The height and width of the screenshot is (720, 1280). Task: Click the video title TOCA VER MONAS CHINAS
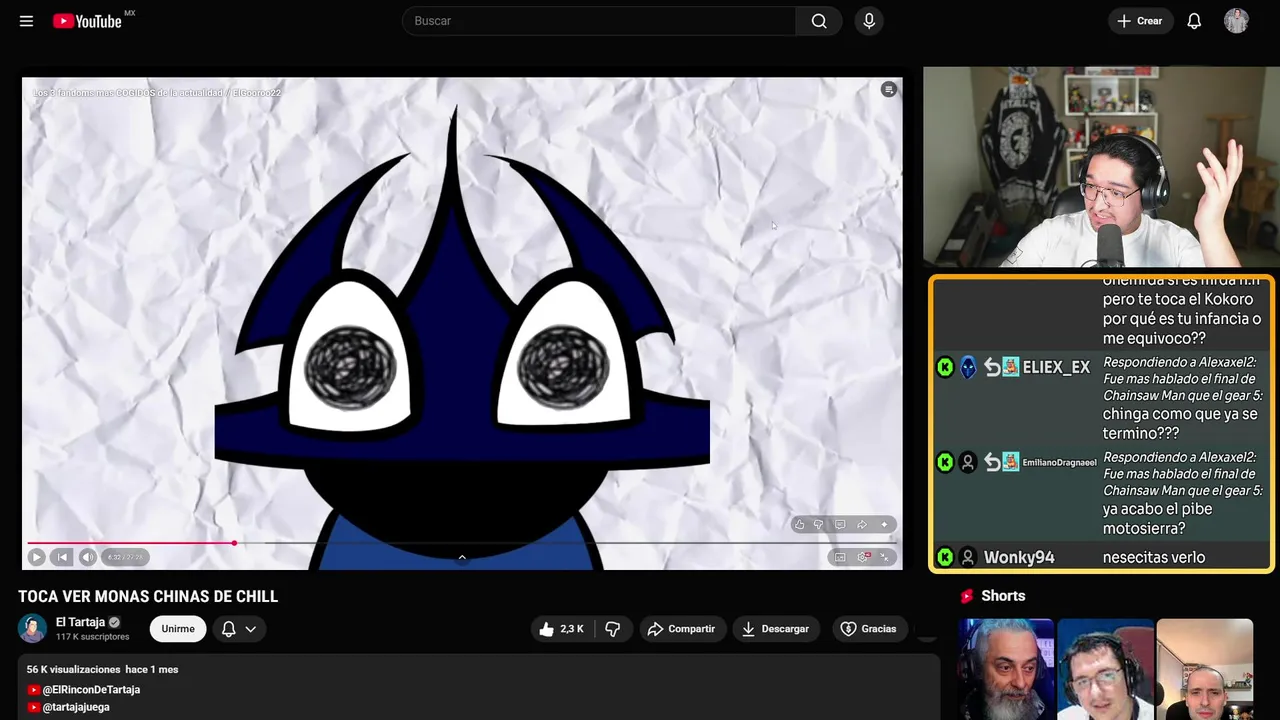tap(148, 596)
